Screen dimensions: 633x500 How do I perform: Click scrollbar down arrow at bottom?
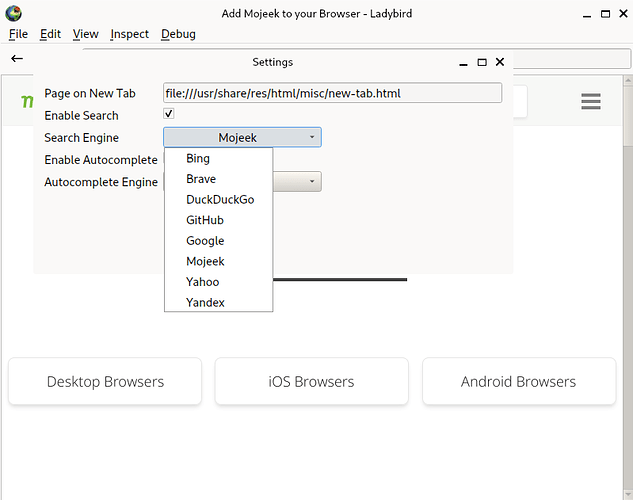628,495
